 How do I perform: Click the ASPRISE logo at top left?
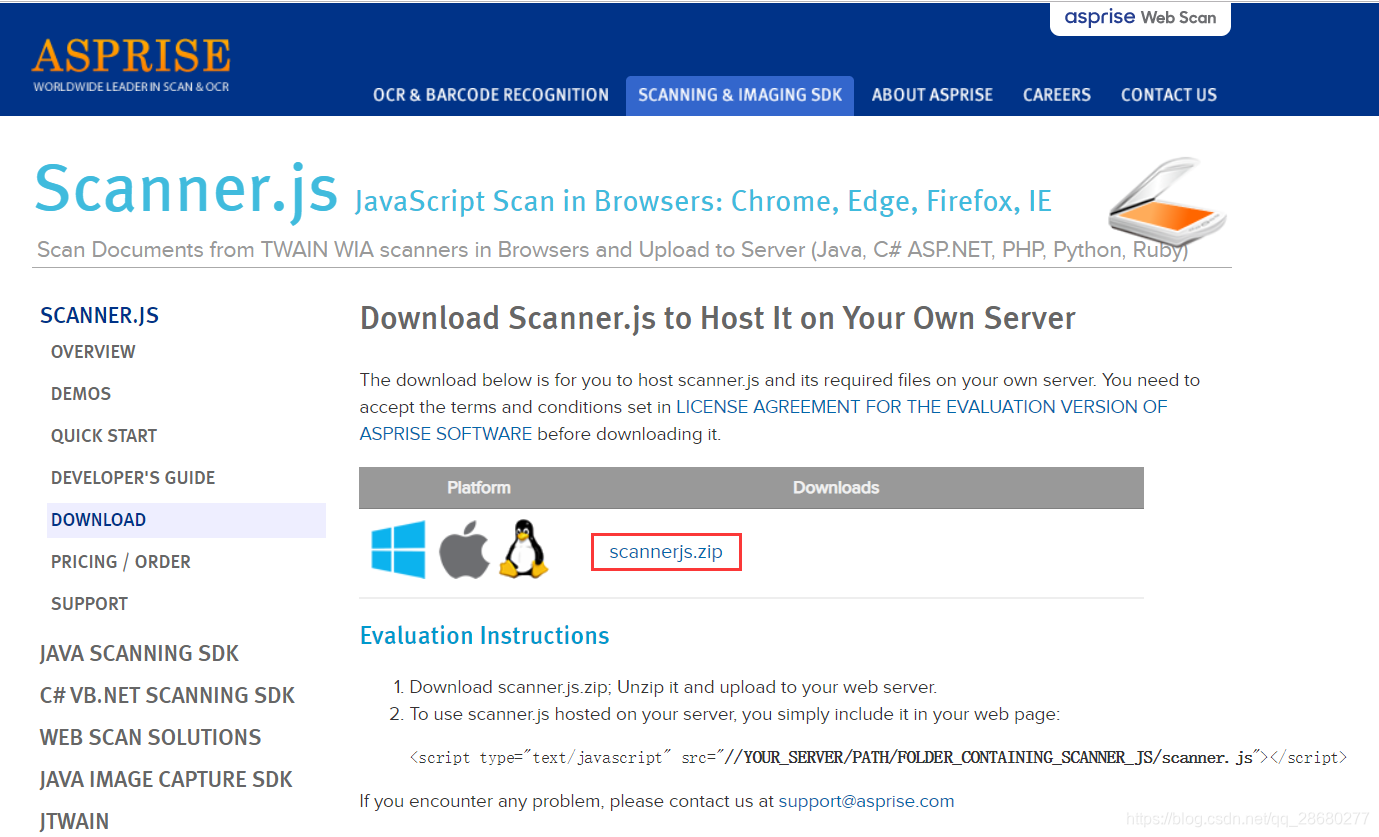[x=131, y=65]
